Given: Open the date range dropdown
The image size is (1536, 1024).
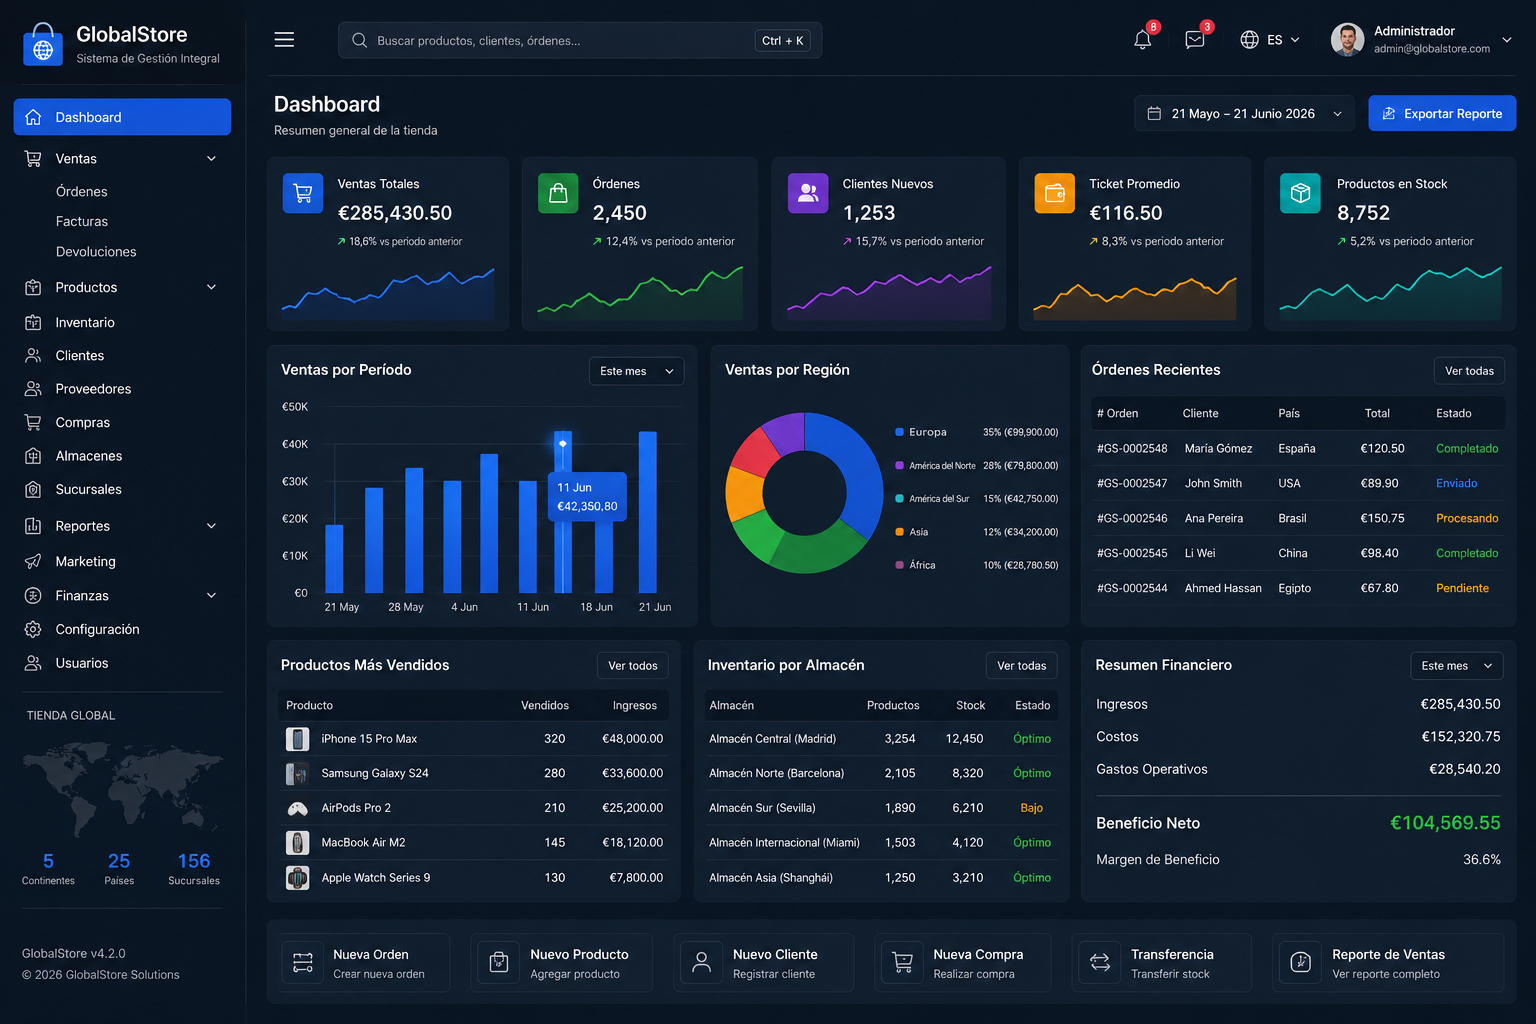Looking at the screenshot, I should coord(1244,114).
